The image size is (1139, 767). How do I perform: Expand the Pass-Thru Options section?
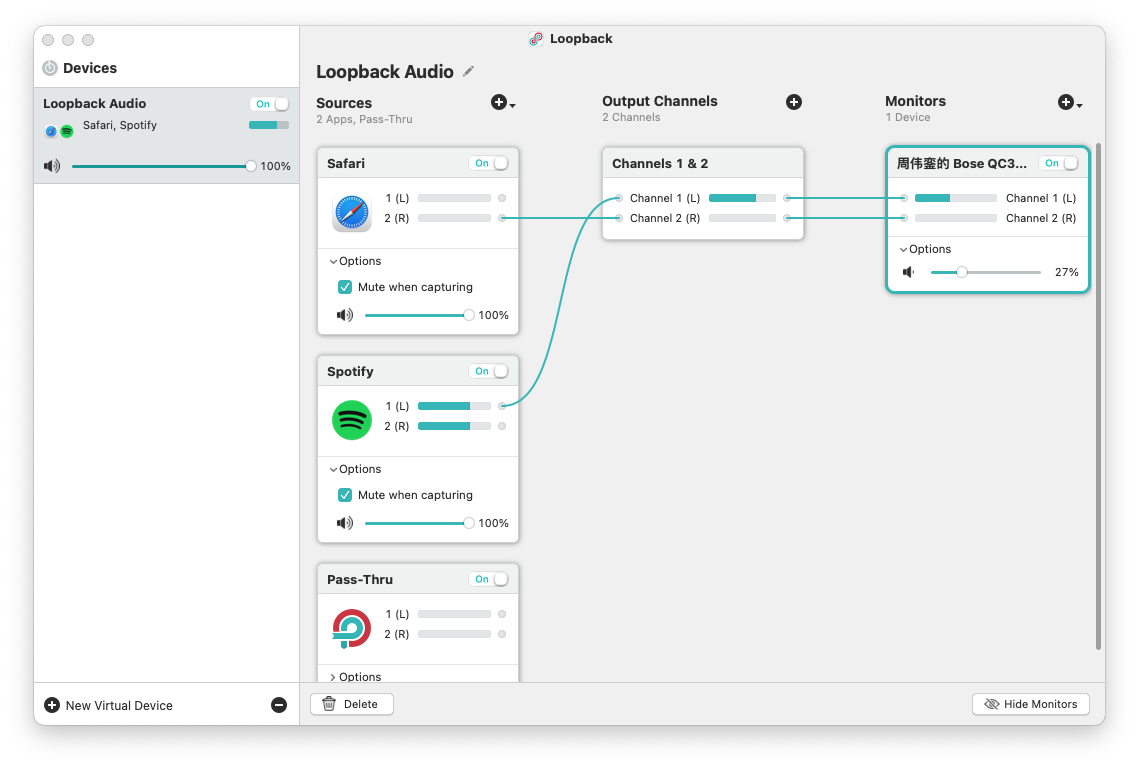click(x=355, y=677)
